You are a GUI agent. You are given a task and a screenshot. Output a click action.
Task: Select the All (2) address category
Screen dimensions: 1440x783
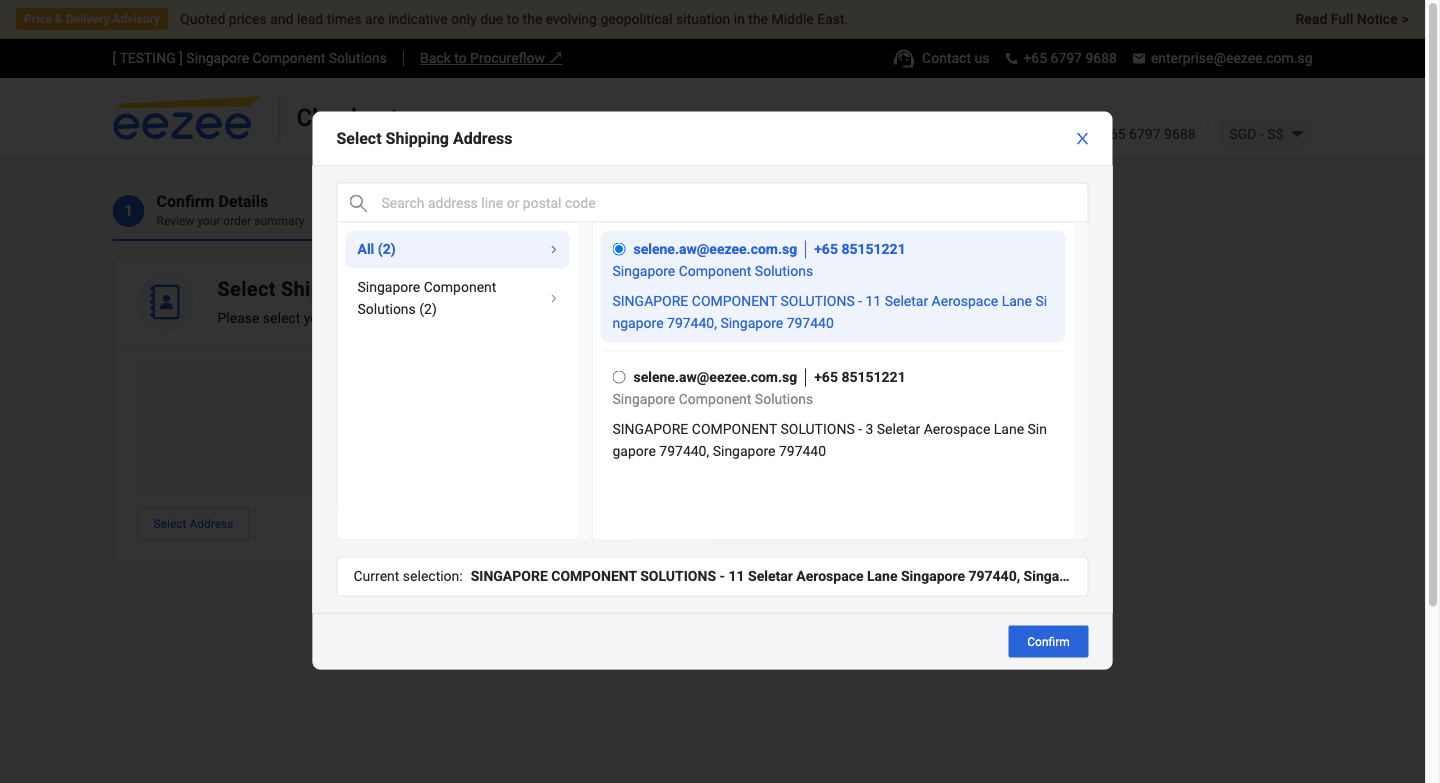click(457, 249)
